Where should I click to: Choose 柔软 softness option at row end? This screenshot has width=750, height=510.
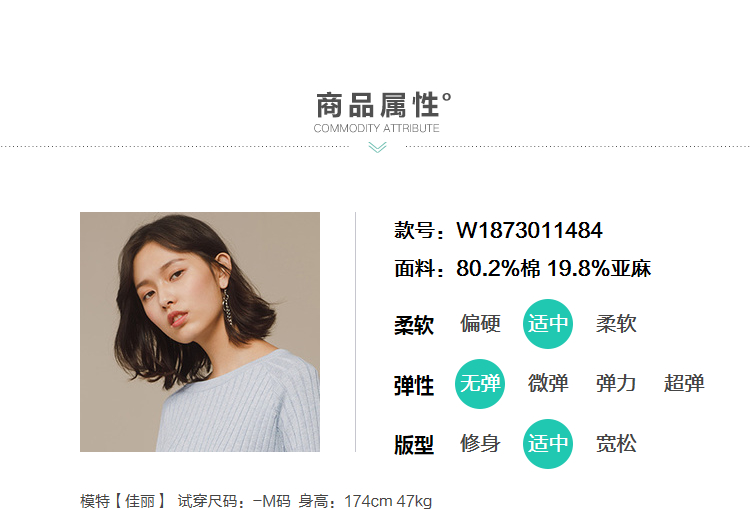tap(616, 324)
